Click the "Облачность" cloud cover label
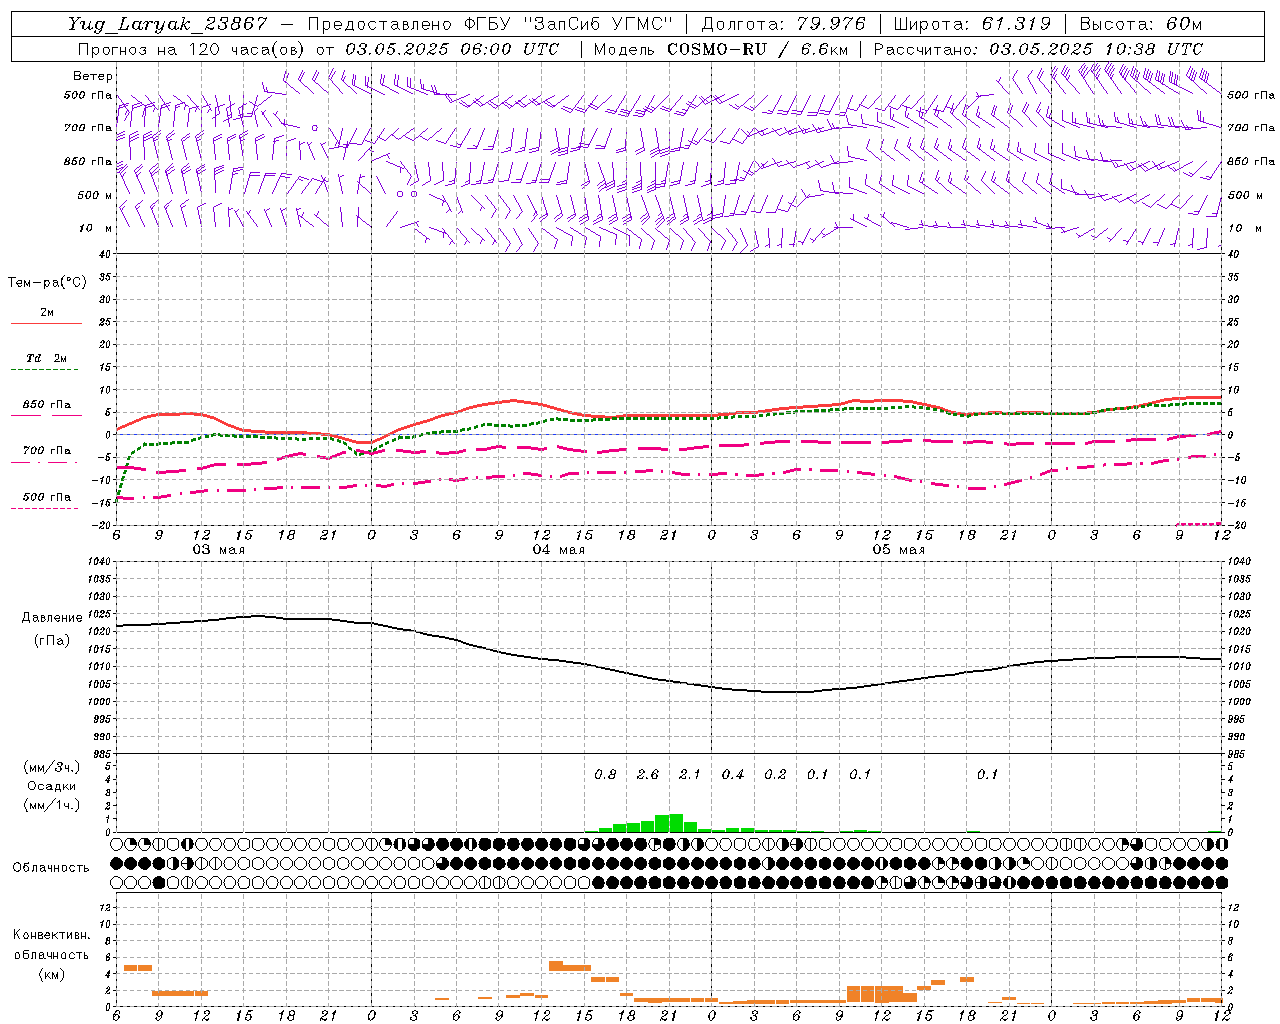Image resolution: width=1280 pixels, height=1024 pixels. 51,867
